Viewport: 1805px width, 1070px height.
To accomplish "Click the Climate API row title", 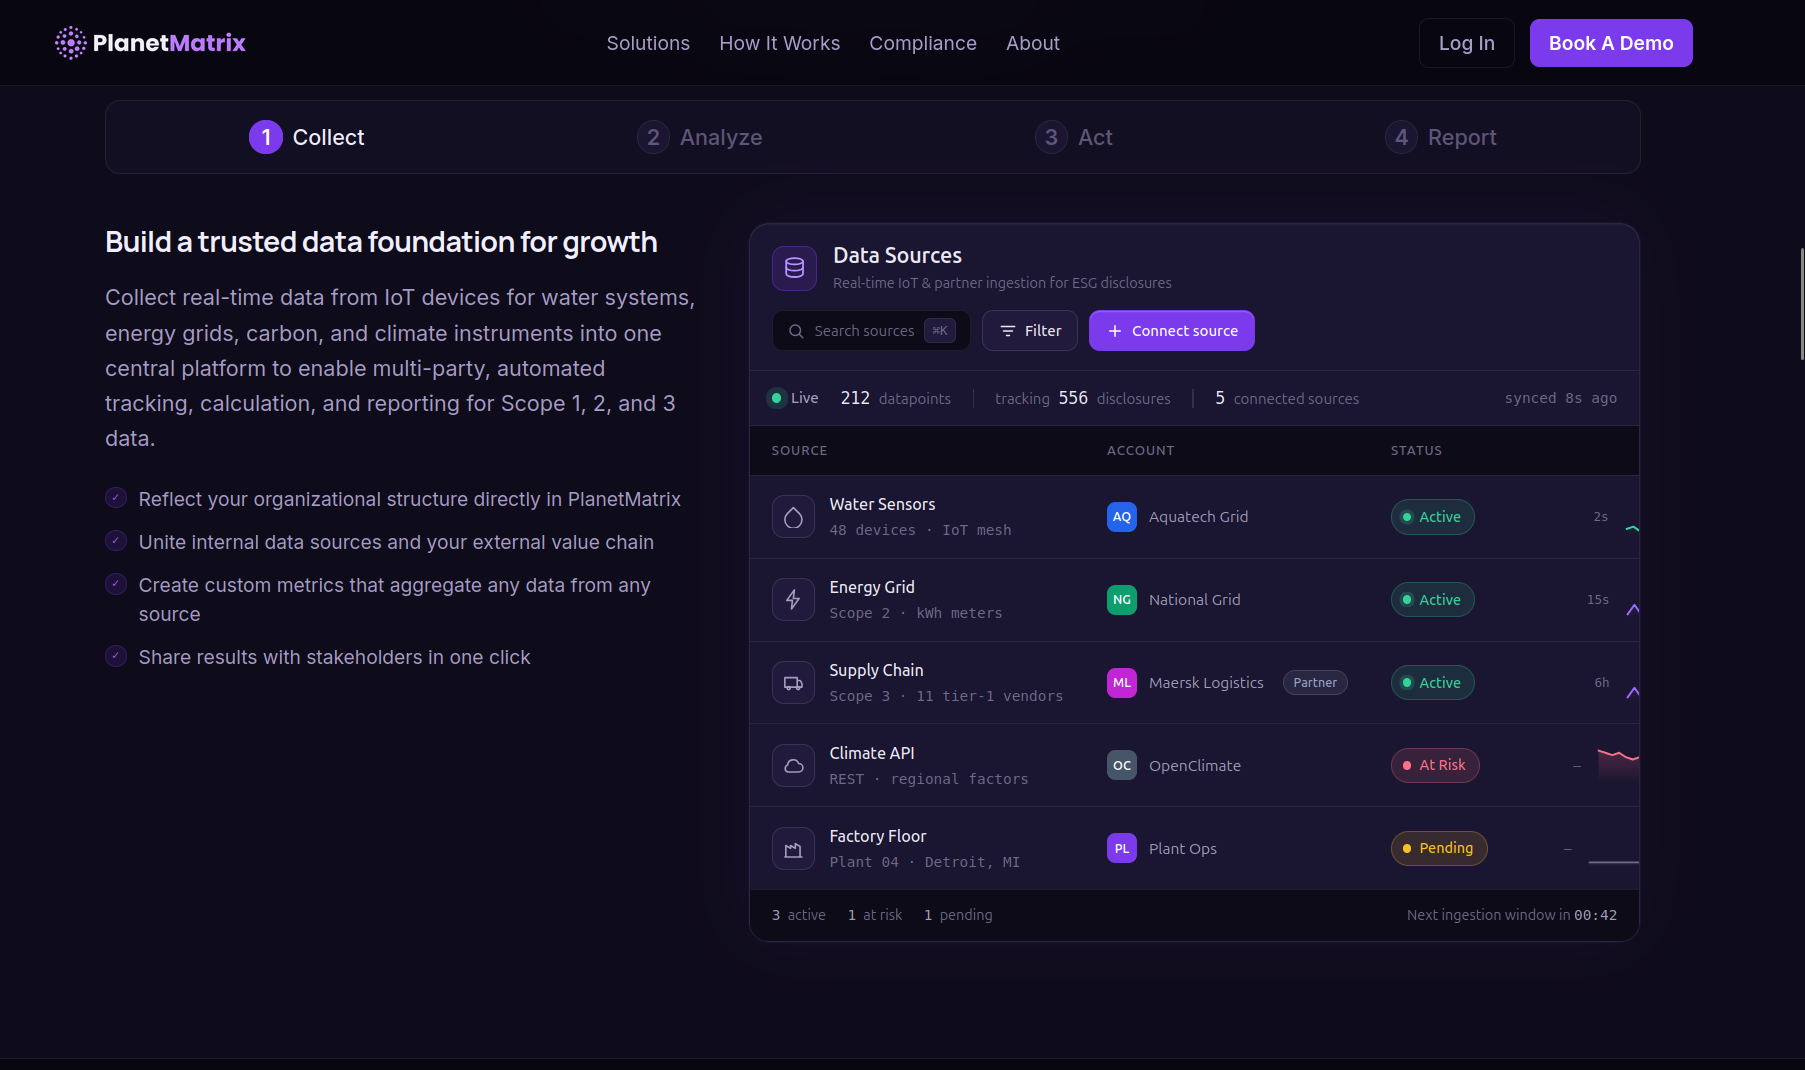I will (872, 753).
